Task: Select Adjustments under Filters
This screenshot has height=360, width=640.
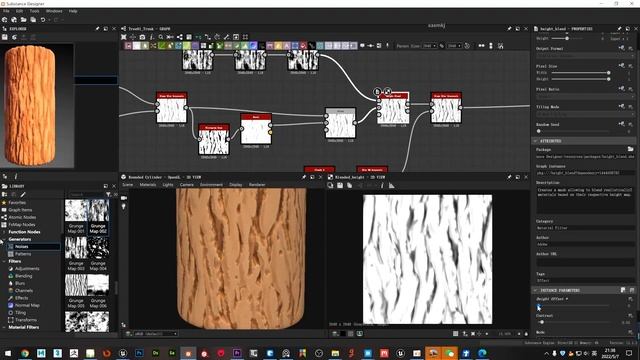Action: pyautogui.click(x=27, y=269)
